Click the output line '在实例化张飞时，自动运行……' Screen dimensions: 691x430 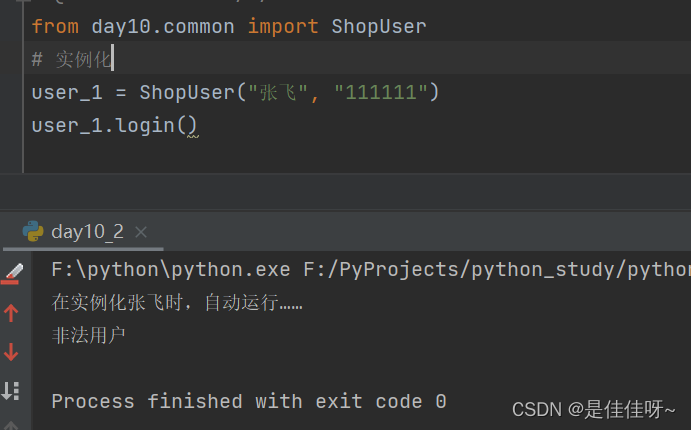[x=177, y=303]
